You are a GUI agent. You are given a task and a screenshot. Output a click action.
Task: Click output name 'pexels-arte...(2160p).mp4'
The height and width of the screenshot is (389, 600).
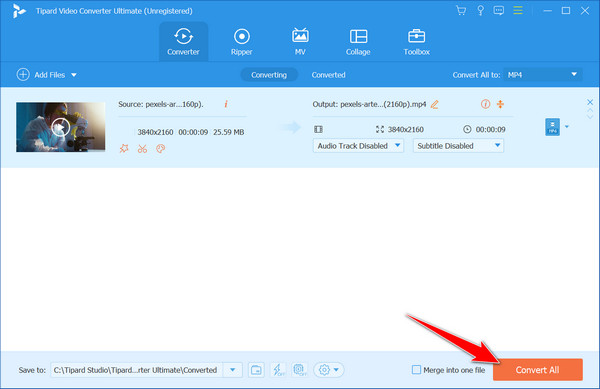[383, 104]
